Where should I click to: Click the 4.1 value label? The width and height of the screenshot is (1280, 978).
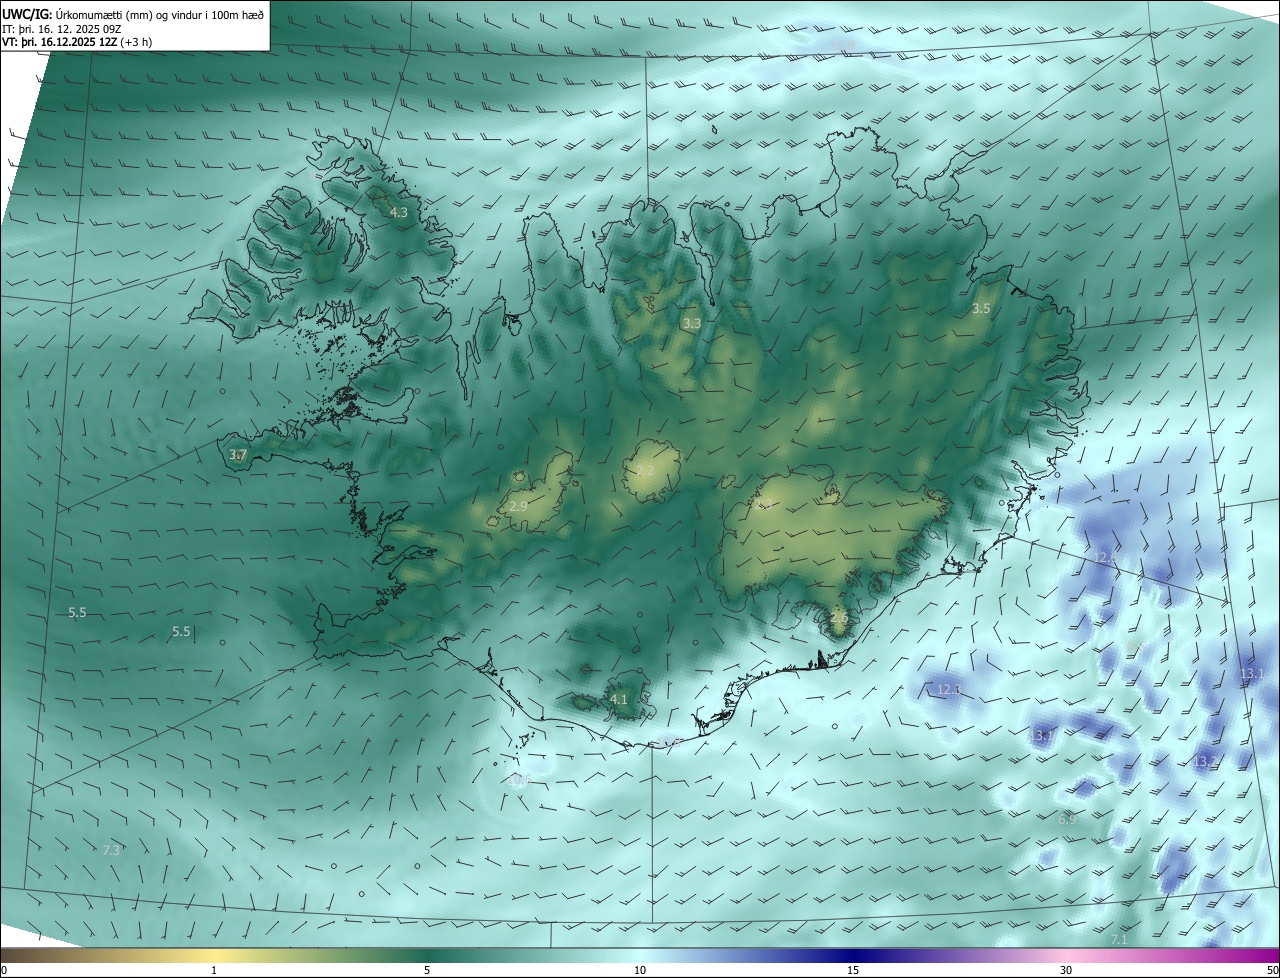point(619,700)
